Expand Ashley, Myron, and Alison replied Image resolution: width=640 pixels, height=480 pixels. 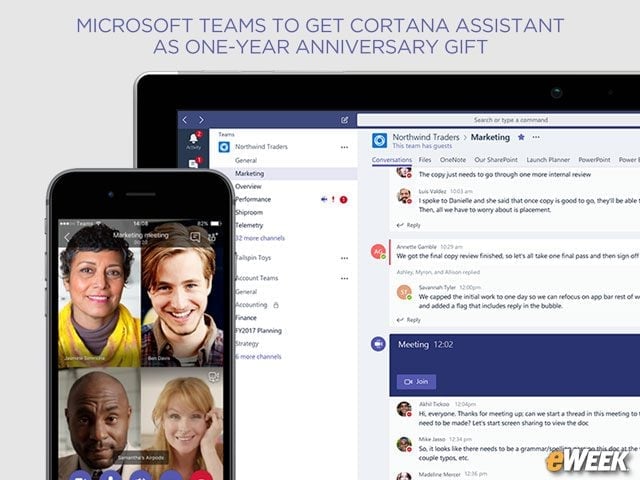[438, 272]
